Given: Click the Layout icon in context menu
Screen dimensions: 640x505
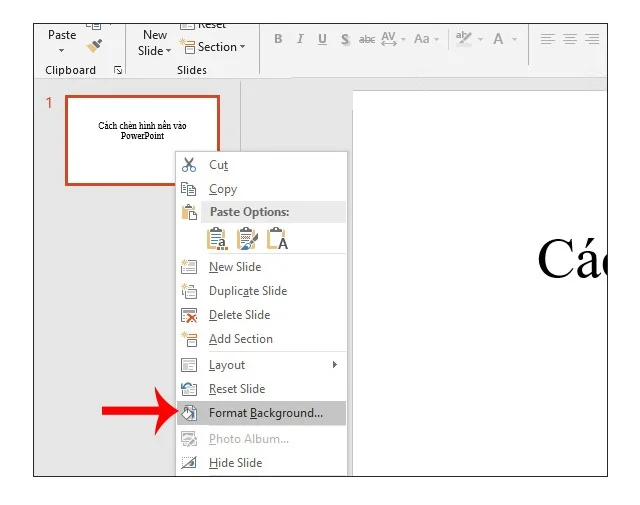Looking at the screenshot, I should [189, 365].
